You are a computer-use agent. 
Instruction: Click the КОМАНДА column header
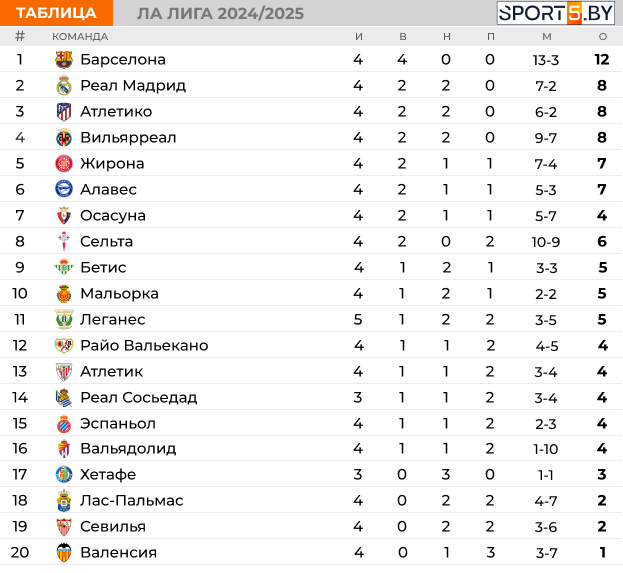coord(80,37)
